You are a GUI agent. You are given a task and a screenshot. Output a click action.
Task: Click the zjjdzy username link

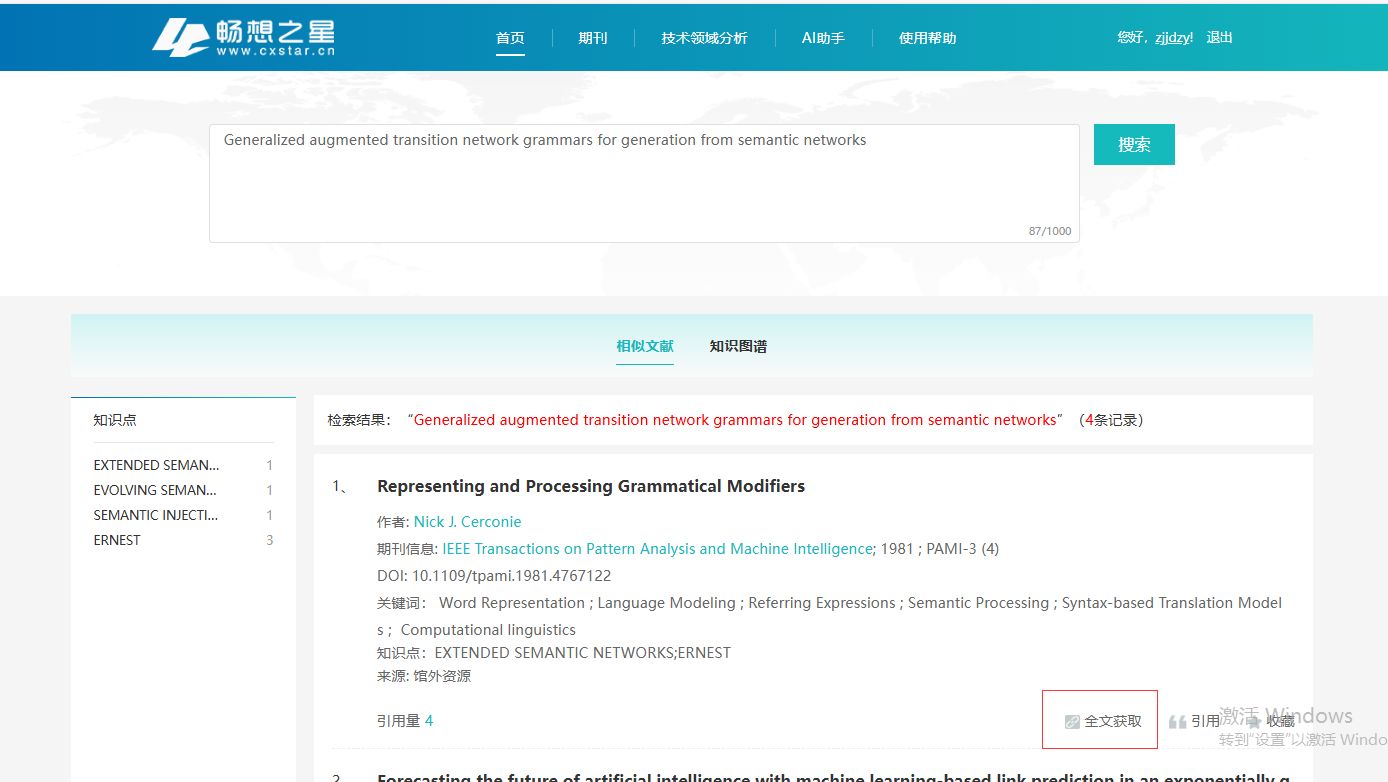coord(1172,38)
